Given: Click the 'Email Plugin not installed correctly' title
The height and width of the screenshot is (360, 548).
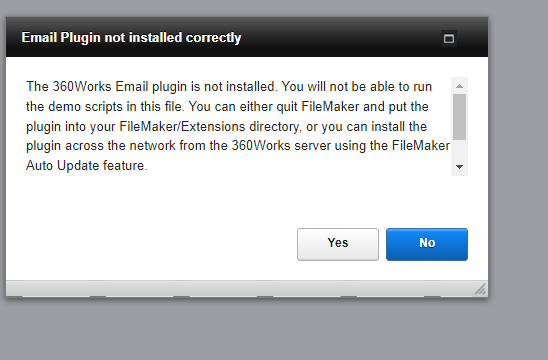Looking at the screenshot, I should tap(131, 37).
